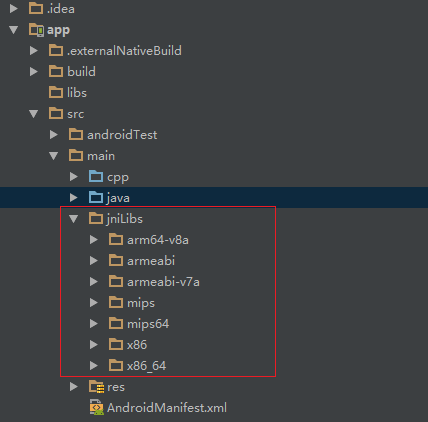Viewport: 428px width, 422px height.
Task: Select the armeabi label
Action: [x=151, y=261]
